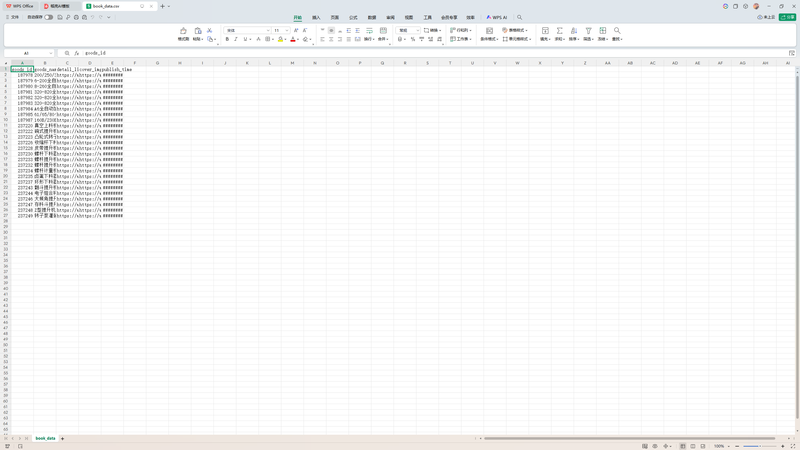Viewport: 800px width, 450px height.
Task: Select the book_data sheet tab
Action: point(45,438)
